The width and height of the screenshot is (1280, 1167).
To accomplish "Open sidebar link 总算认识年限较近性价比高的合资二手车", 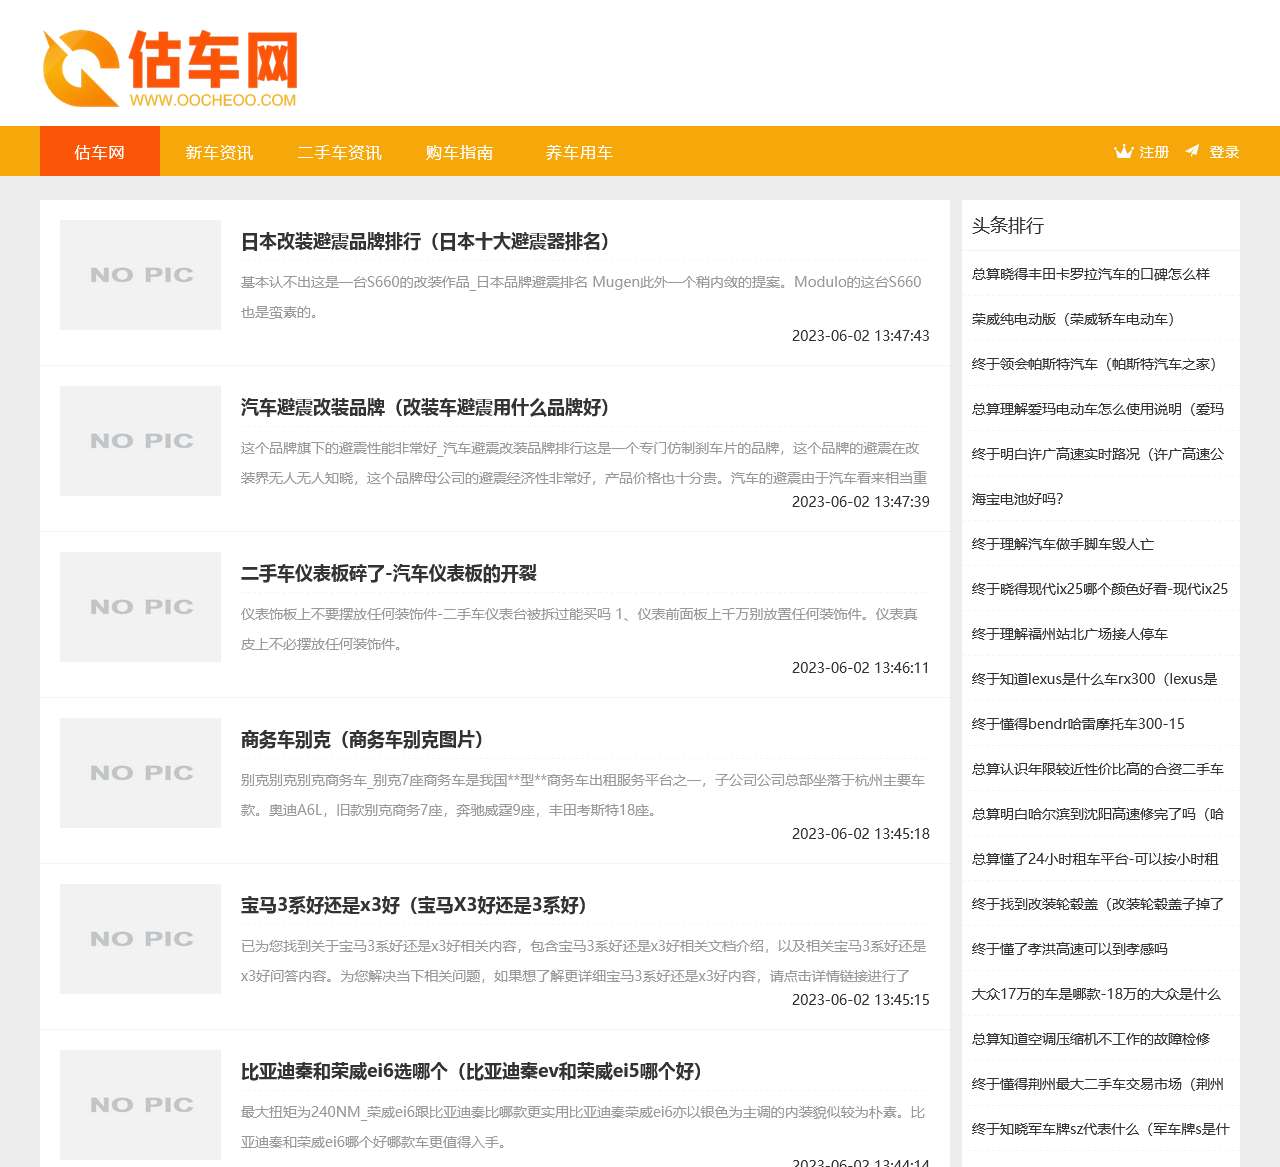I will click(1098, 769).
